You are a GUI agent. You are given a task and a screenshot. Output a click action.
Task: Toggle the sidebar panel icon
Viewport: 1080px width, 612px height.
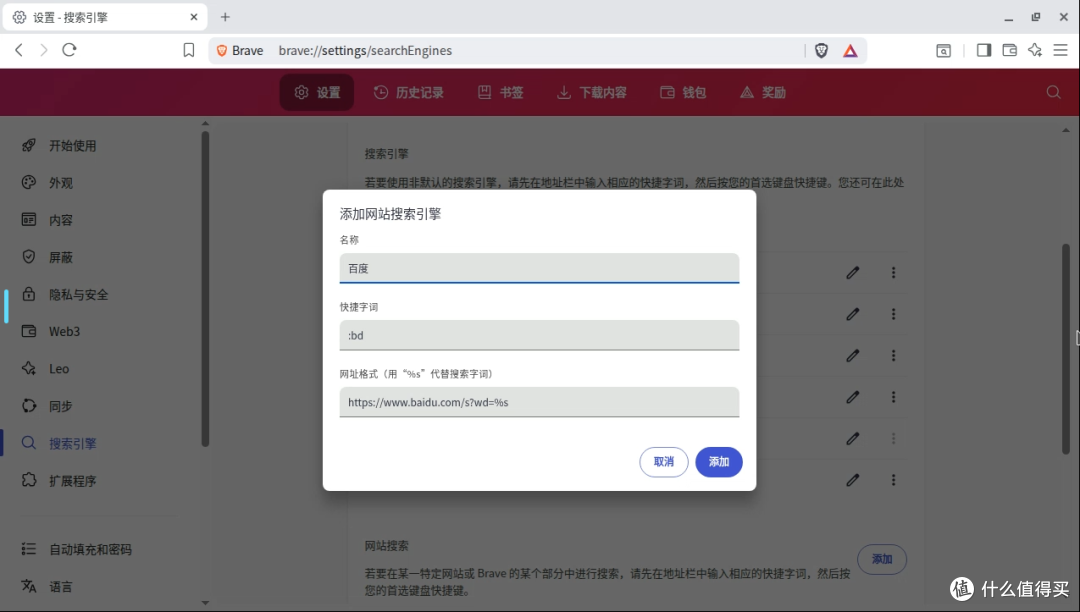pos(984,50)
